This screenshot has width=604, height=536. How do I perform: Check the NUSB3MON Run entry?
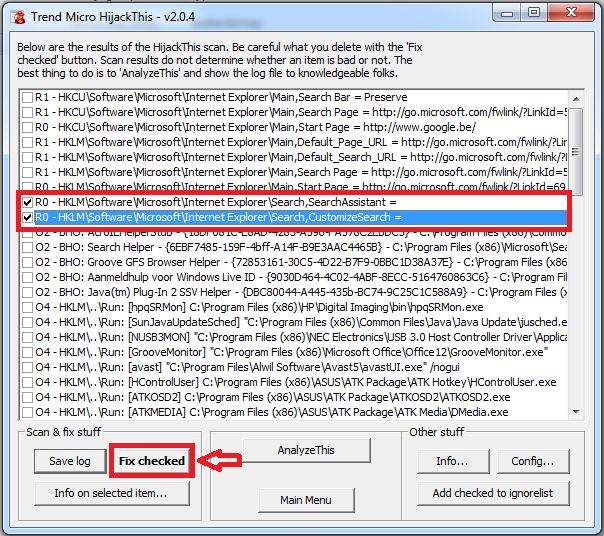27,338
